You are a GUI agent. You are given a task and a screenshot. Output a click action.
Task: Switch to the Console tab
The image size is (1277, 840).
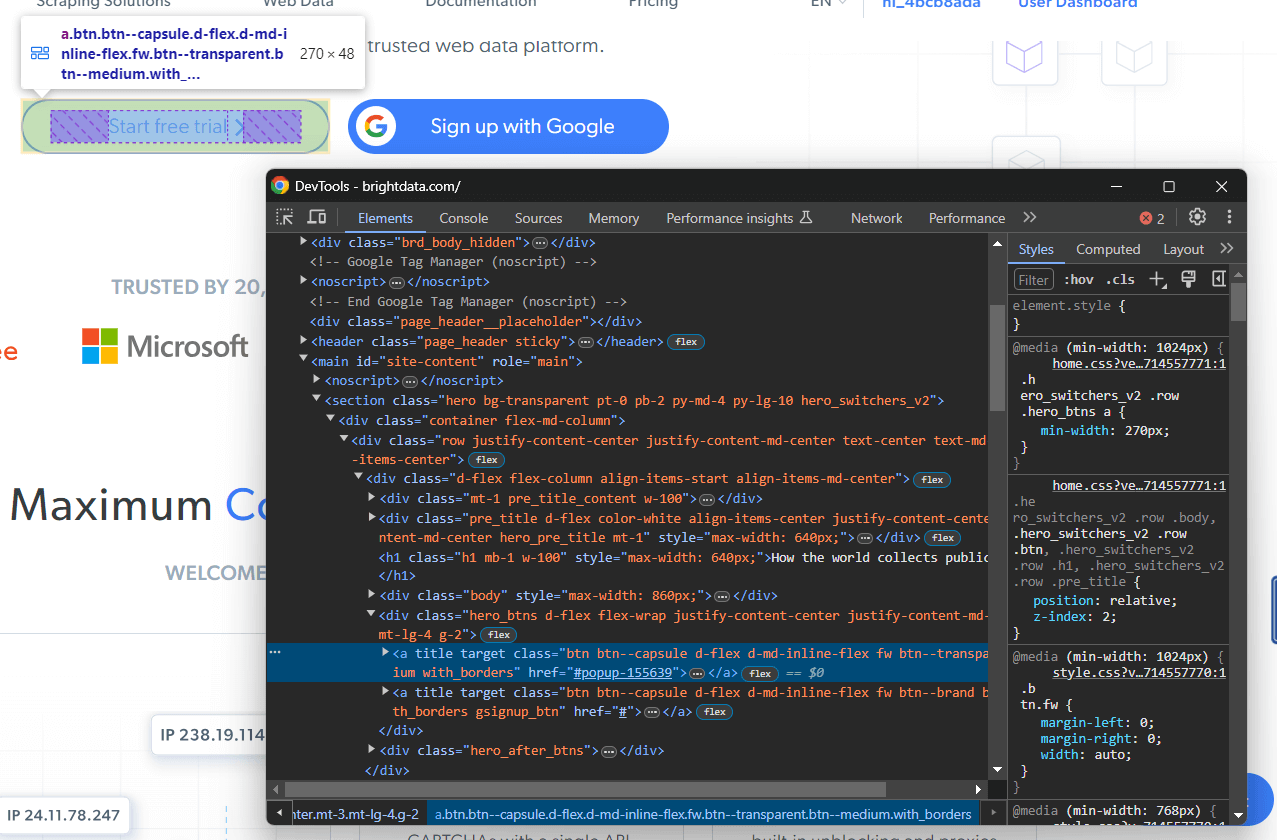(x=464, y=218)
